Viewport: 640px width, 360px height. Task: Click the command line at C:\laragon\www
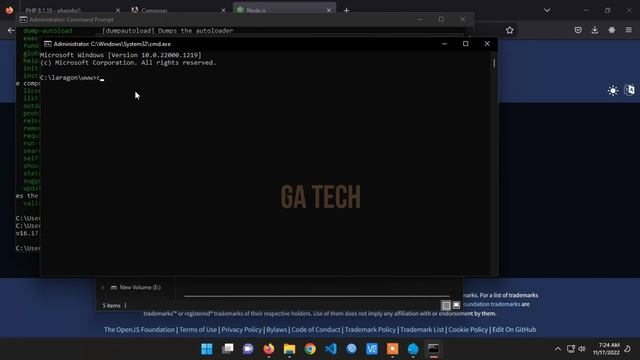tap(72, 78)
